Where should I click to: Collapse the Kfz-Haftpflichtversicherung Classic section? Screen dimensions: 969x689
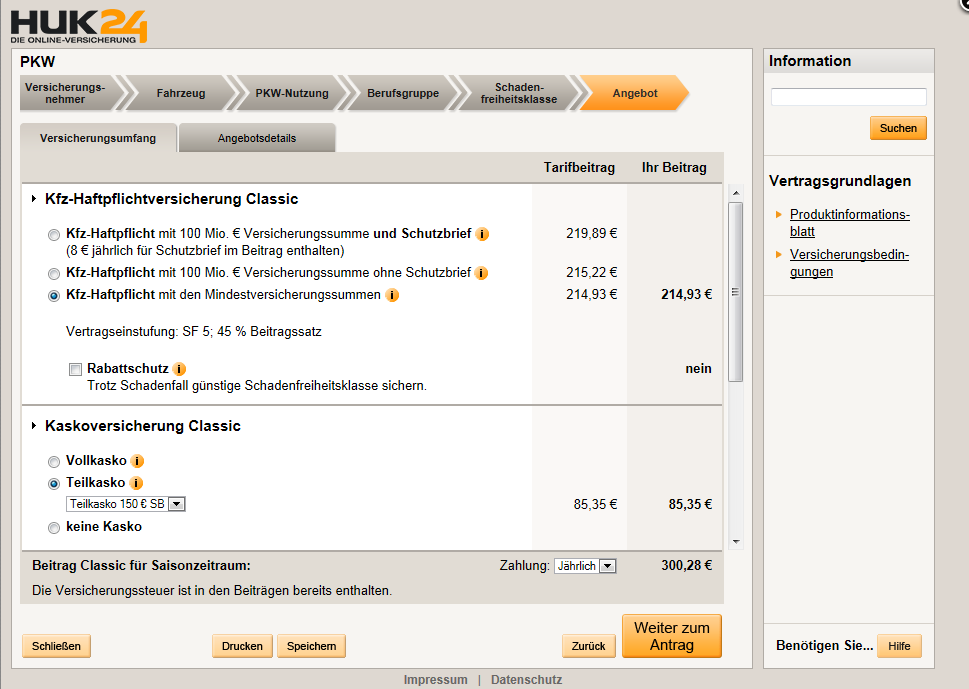[36, 199]
